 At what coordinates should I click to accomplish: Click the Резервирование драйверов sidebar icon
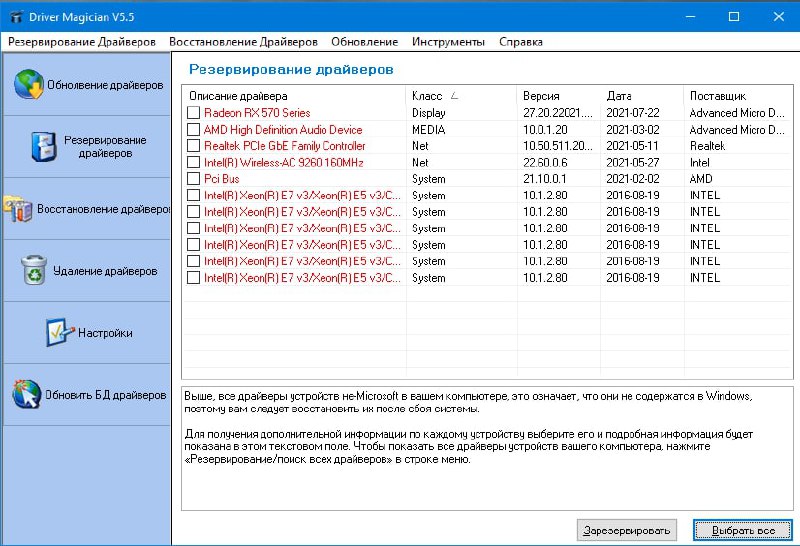pyautogui.click(x=44, y=147)
